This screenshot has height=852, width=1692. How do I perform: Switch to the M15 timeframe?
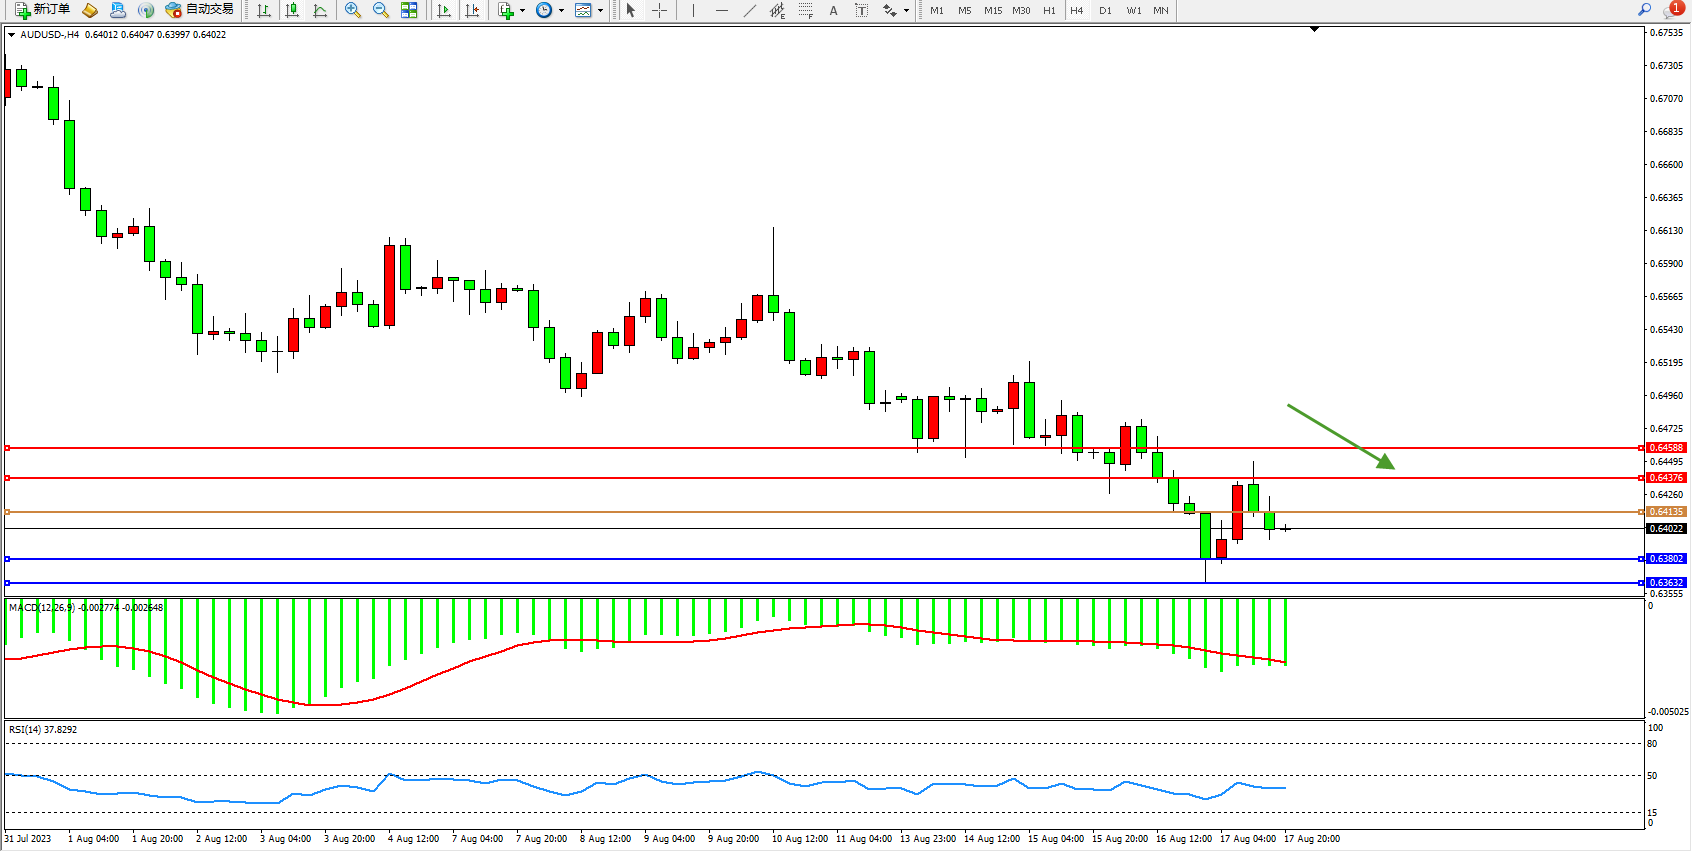pos(992,10)
